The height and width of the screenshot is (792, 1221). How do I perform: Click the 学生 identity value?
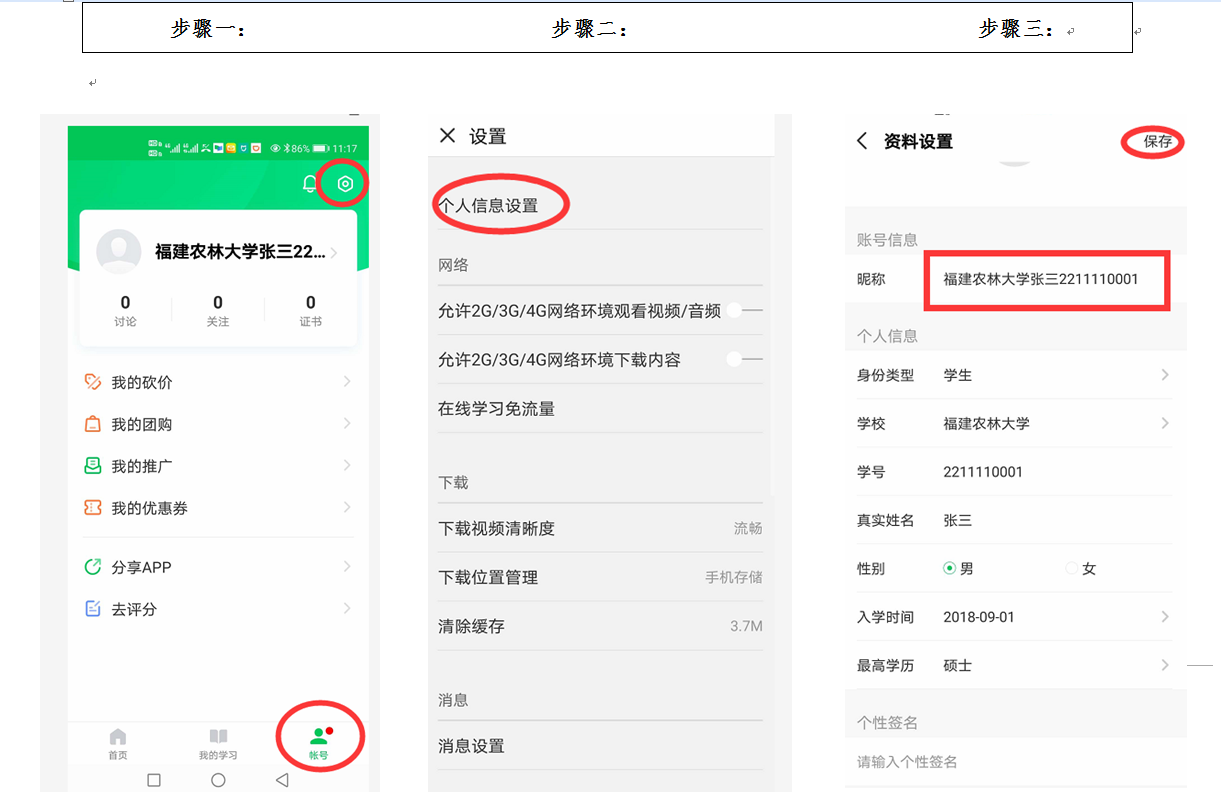(x=958, y=375)
